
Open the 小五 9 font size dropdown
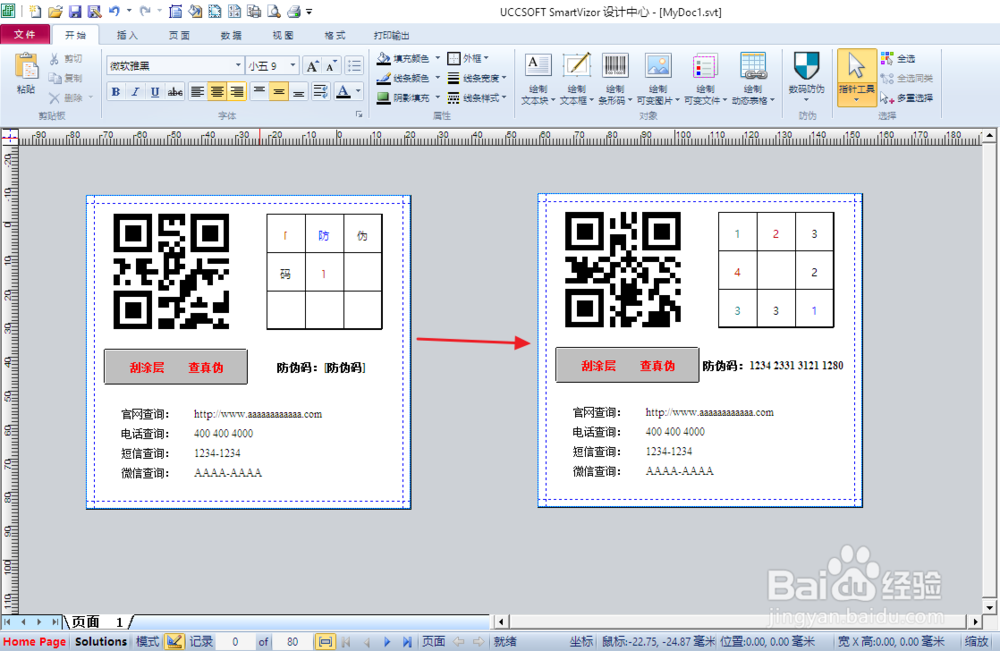click(x=293, y=65)
